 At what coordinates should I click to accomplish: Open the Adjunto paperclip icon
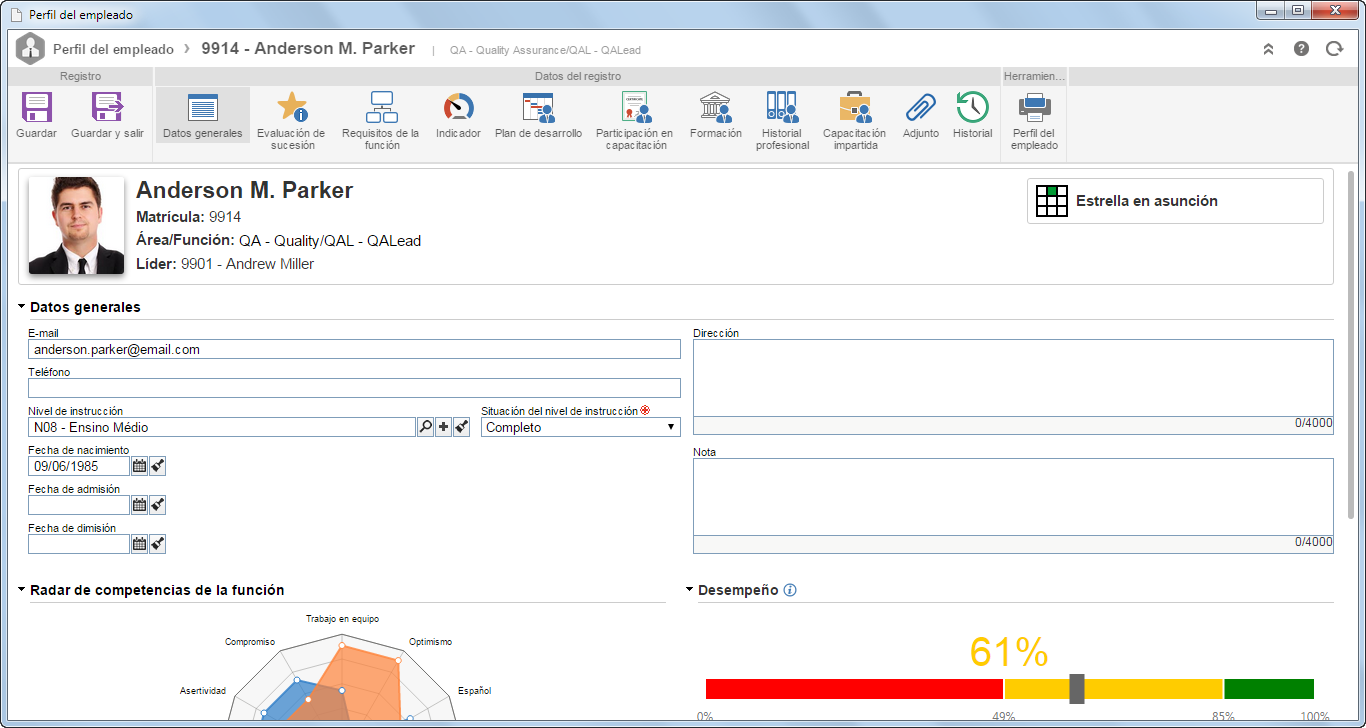920,107
